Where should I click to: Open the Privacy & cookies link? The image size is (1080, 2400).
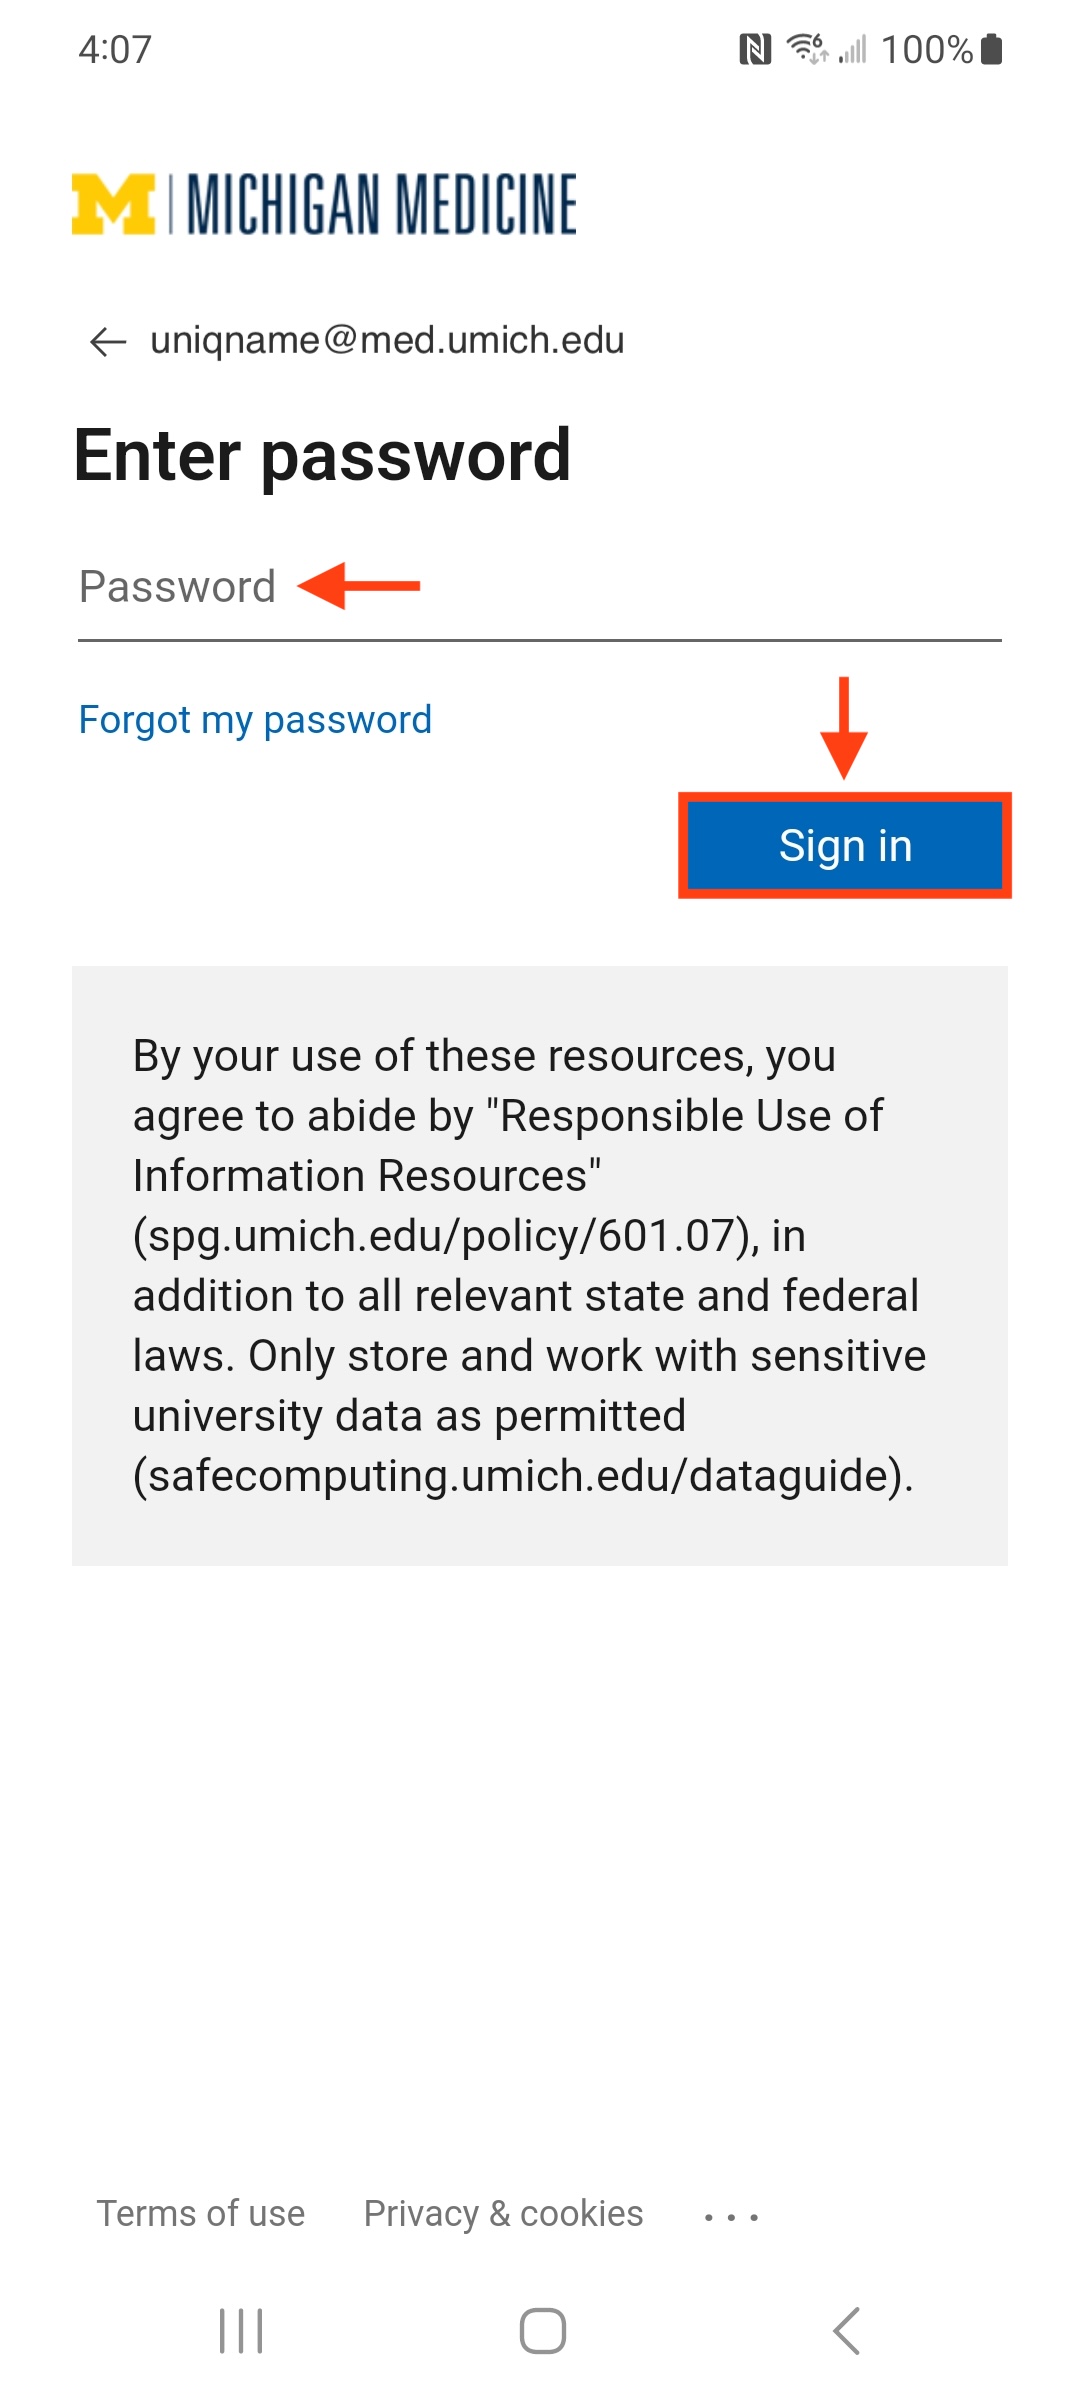coord(503,2214)
